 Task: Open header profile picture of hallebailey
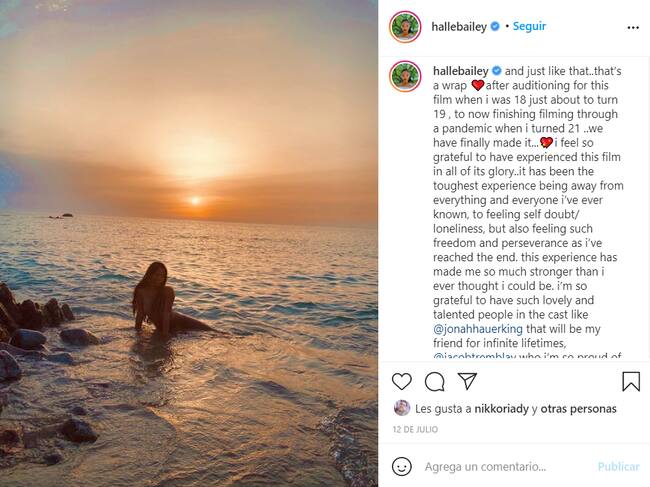pos(405,27)
